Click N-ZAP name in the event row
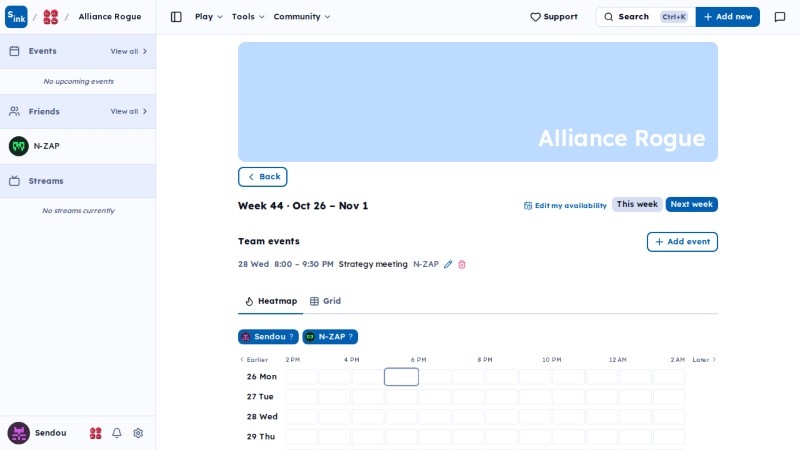The width and height of the screenshot is (800, 450). [x=426, y=264]
